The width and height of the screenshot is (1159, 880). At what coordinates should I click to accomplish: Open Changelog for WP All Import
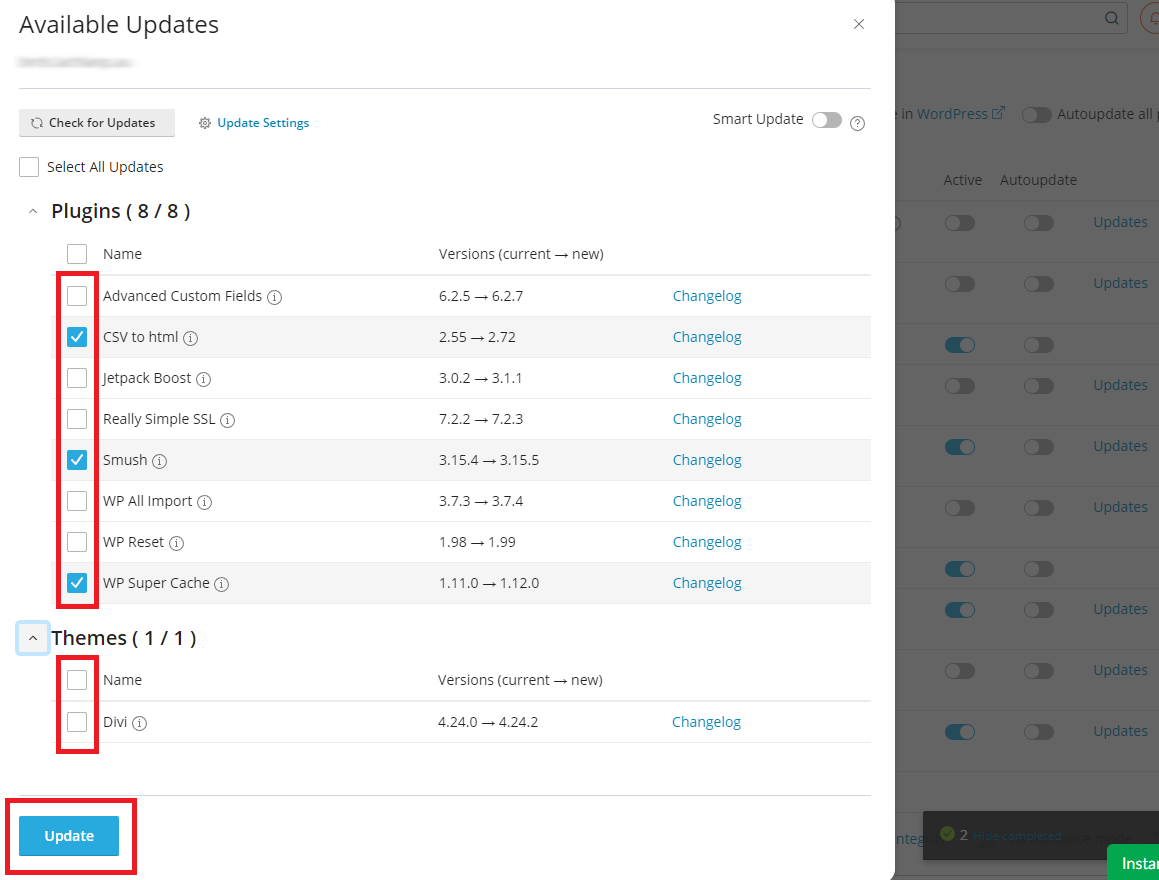[707, 501]
